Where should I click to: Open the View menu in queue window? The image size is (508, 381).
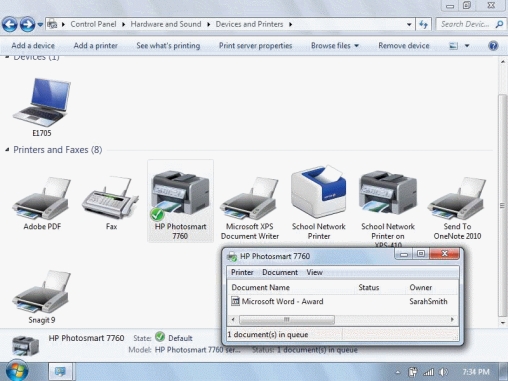[314, 272]
